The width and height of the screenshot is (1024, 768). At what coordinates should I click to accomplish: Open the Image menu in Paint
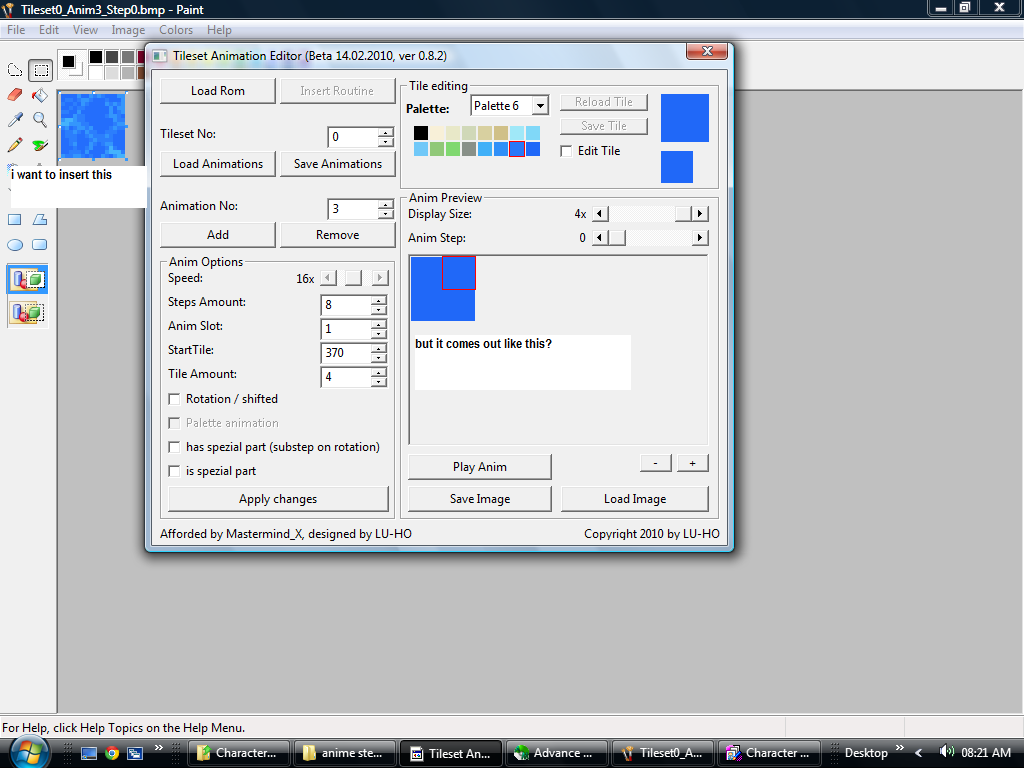(128, 30)
